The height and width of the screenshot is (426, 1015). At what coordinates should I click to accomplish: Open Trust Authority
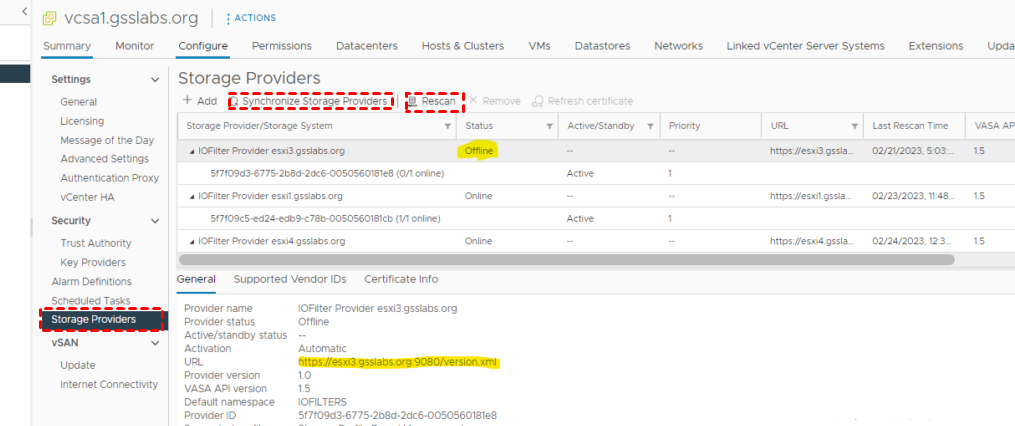96,243
